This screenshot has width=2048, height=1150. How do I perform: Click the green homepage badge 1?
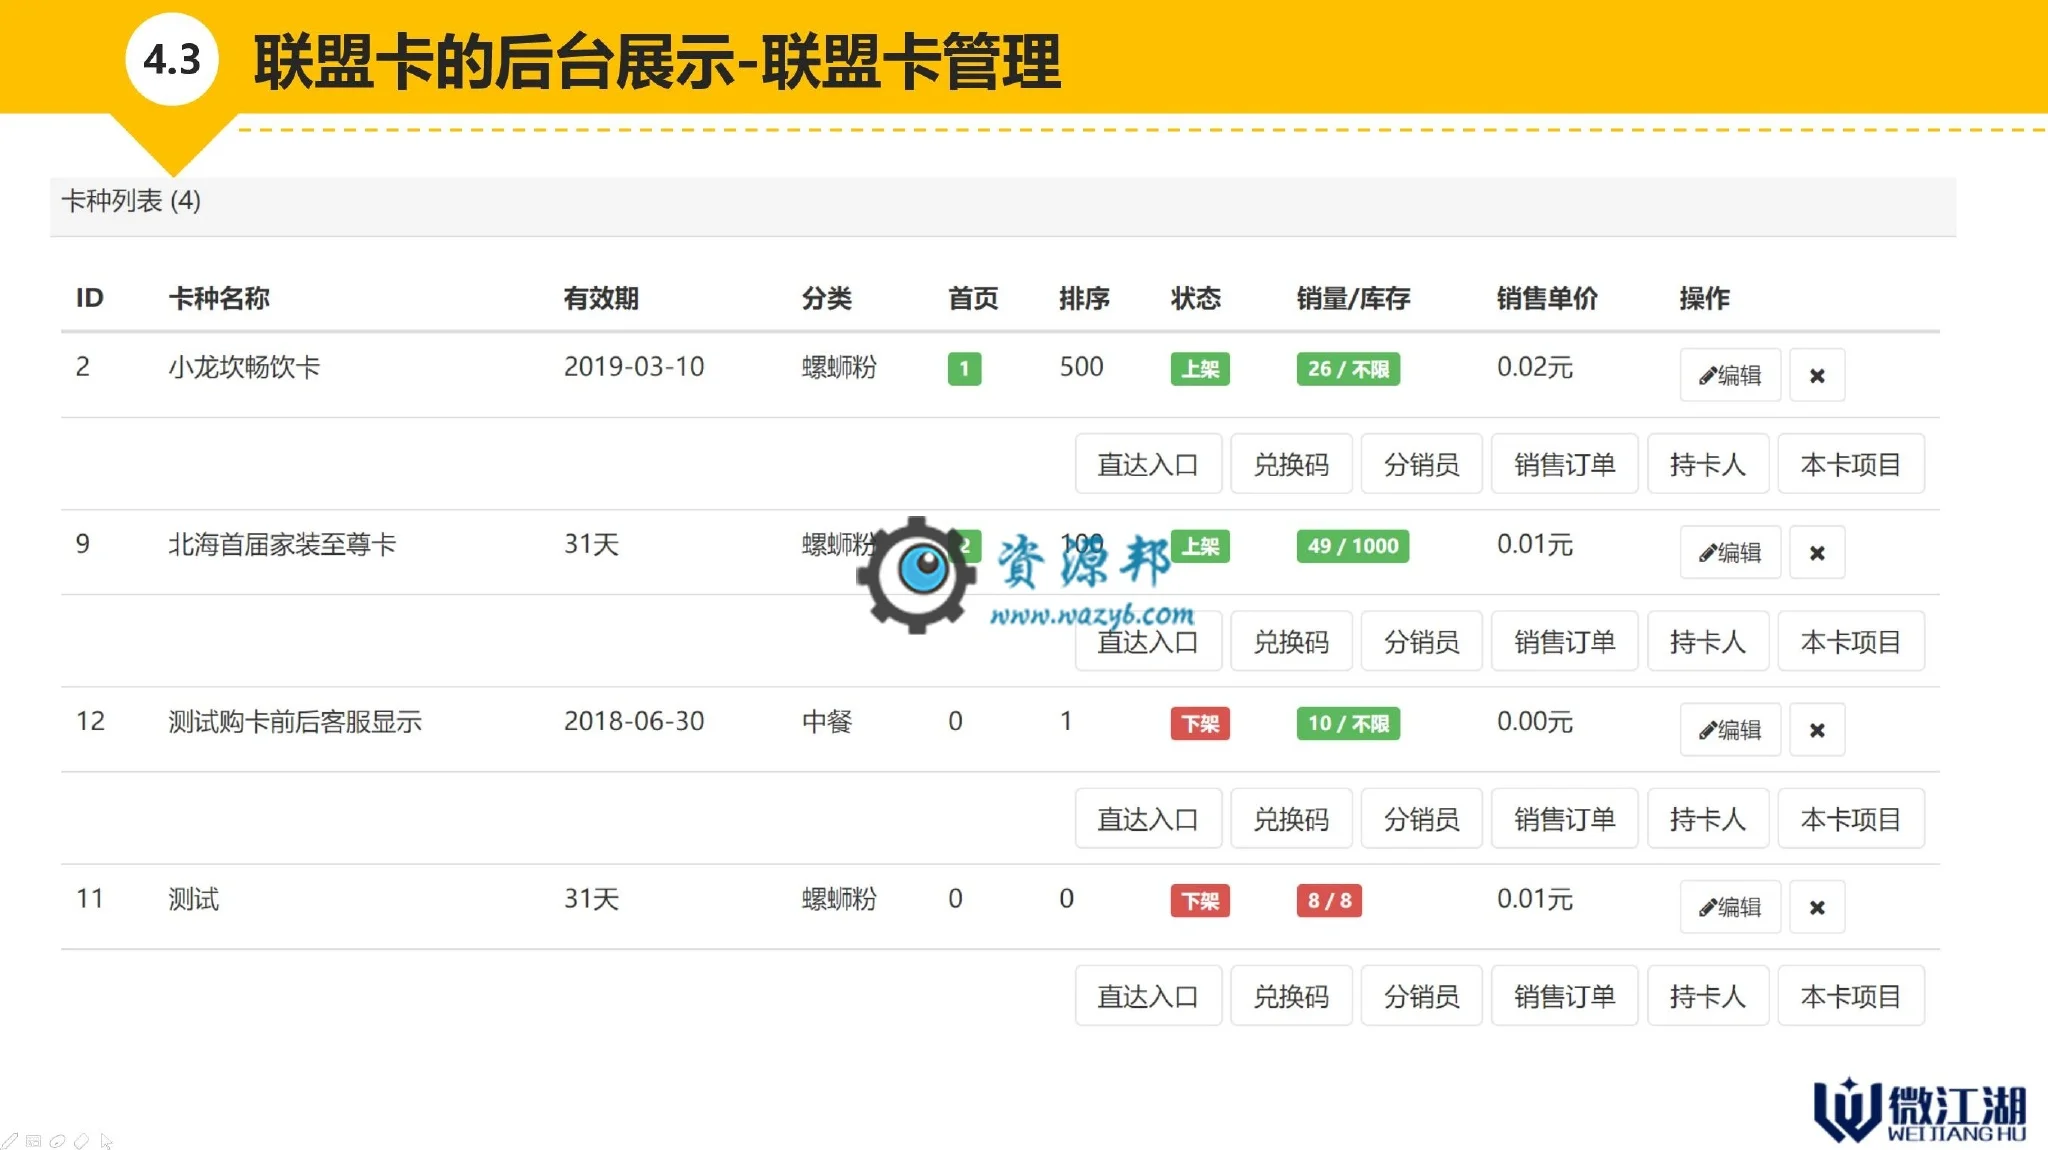click(x=964, y=369)
